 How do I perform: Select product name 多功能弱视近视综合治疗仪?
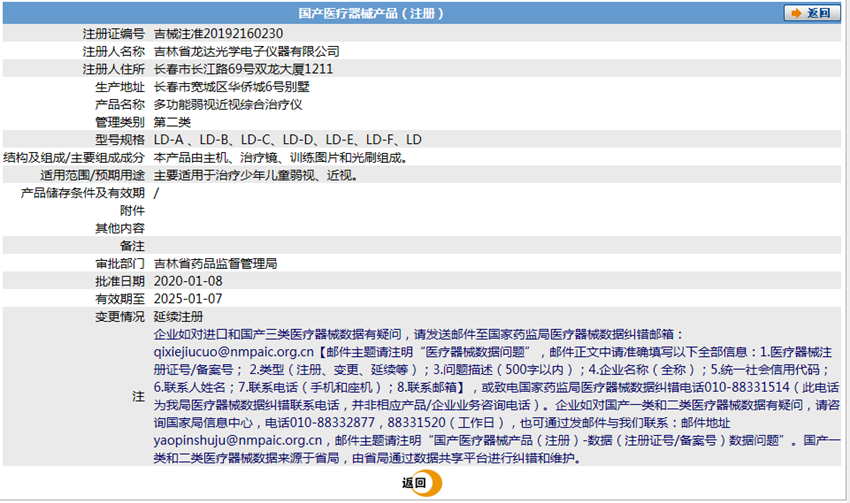pos(228,105)
